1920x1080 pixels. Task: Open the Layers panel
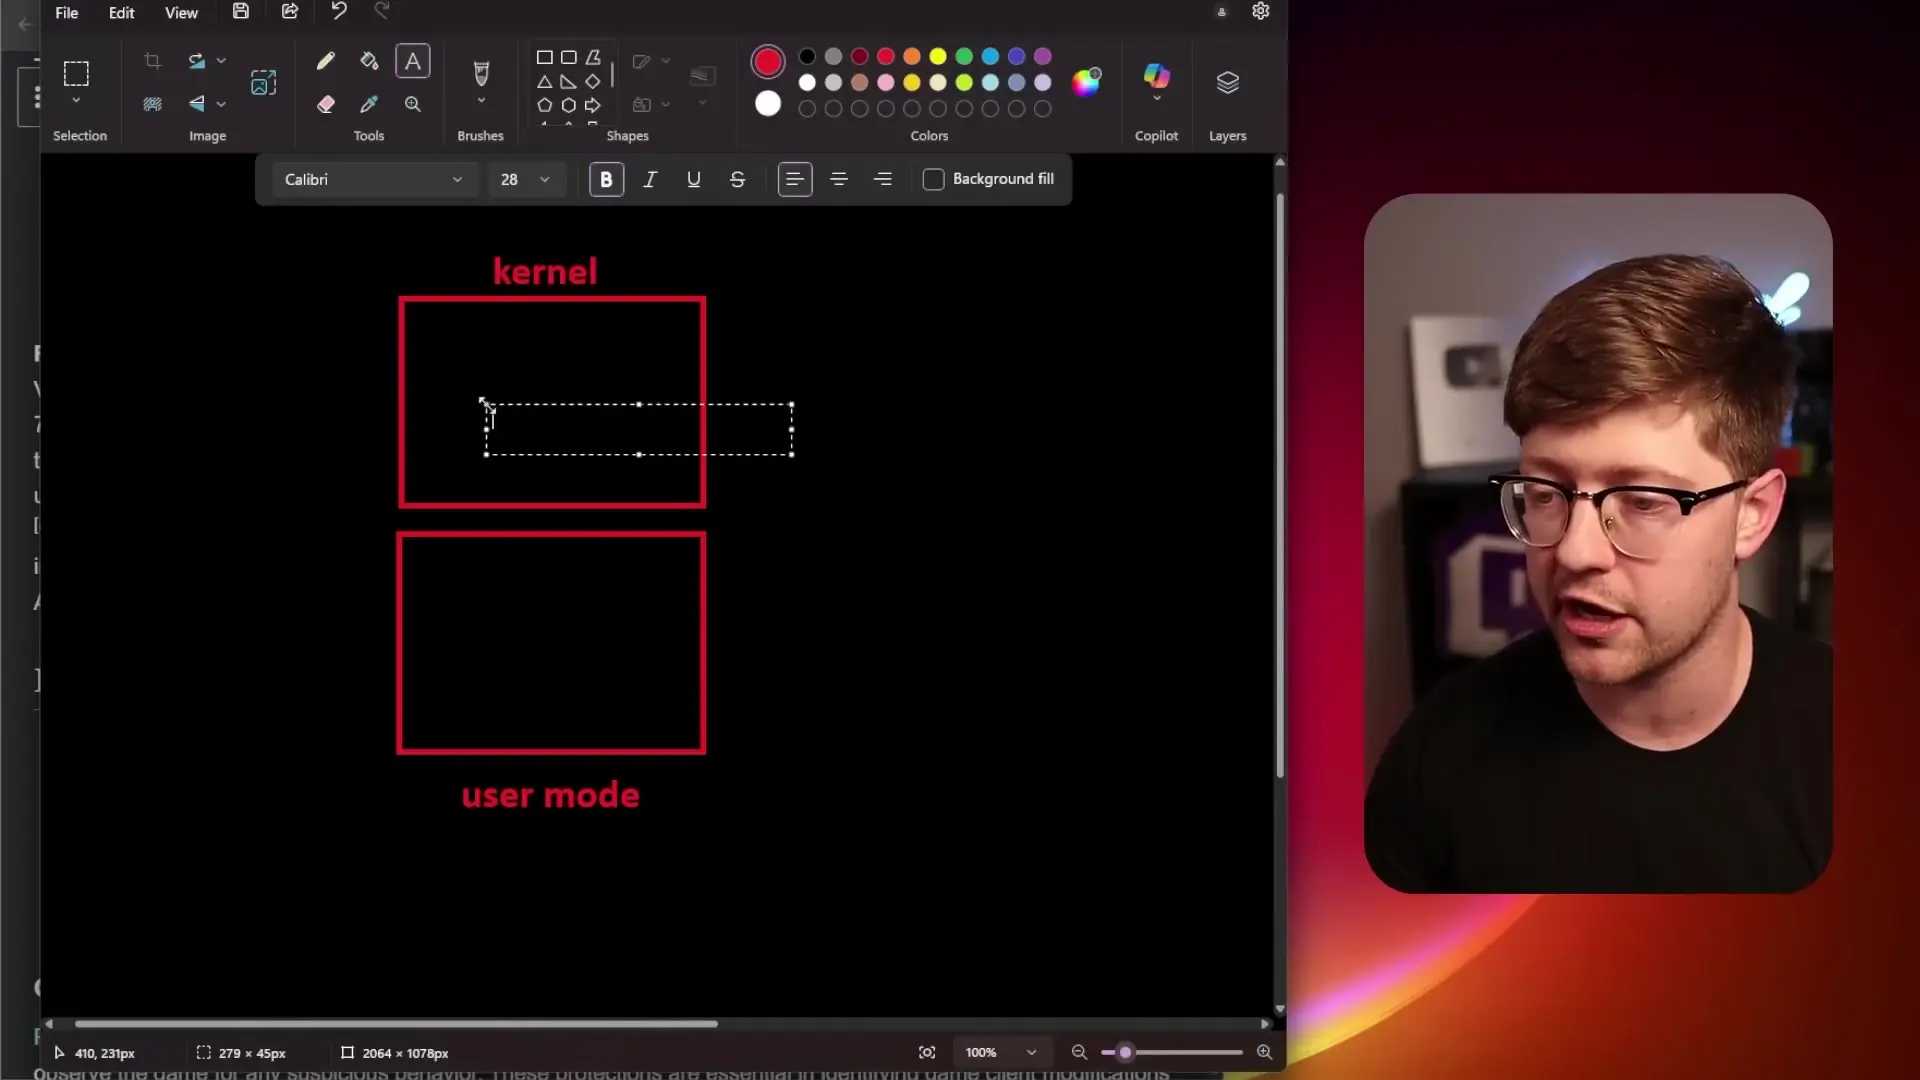click(x=1227, y=82)
